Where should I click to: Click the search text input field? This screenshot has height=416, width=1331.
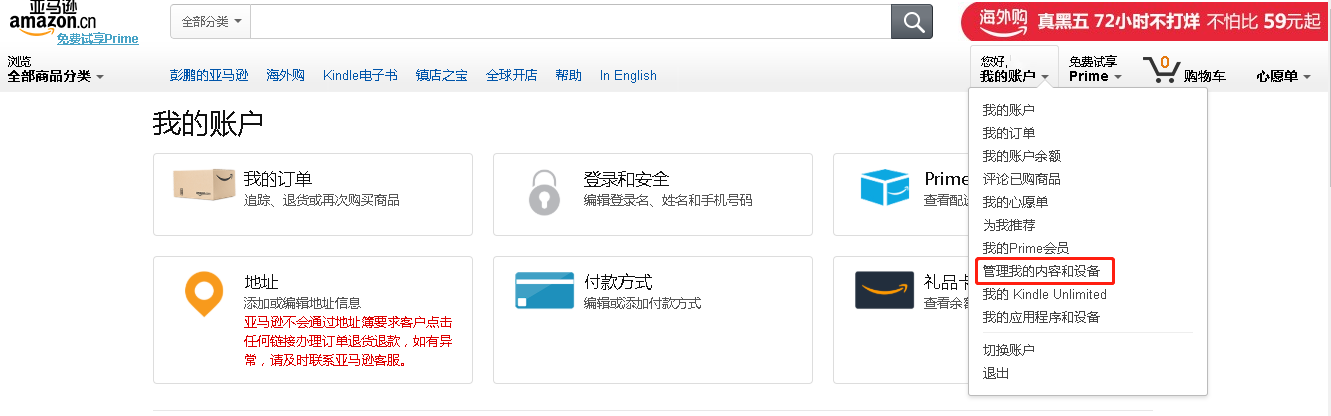pyautogui.click(x=571, y=21)
